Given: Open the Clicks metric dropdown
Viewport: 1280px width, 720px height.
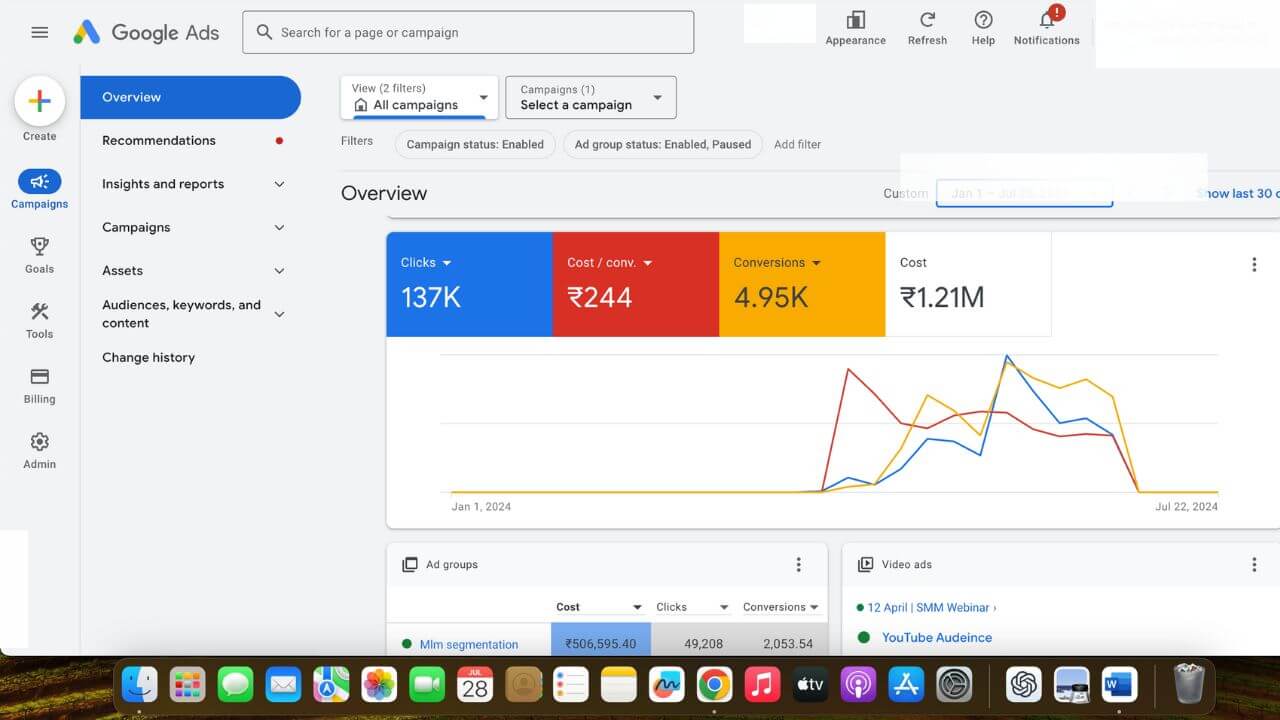Looking at the screenshot, I should point(446,263).
